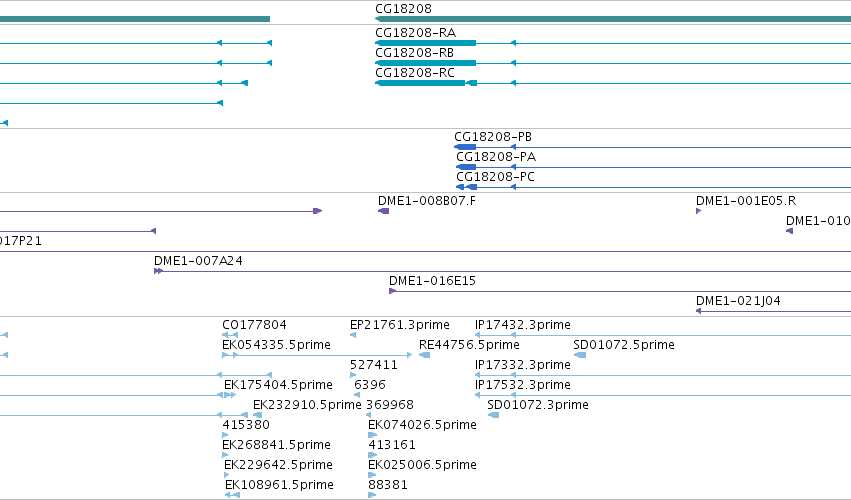851x500 pixels.
Task: Select DME1-021J04 label
Action: [738, 301]
